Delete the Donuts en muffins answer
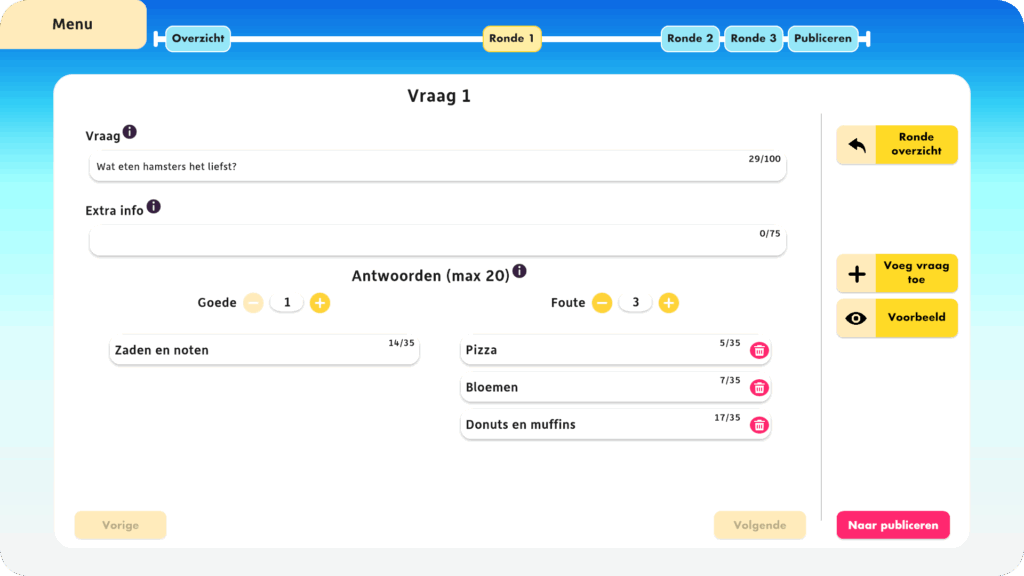1024x576 pixels. pos(759,424)
